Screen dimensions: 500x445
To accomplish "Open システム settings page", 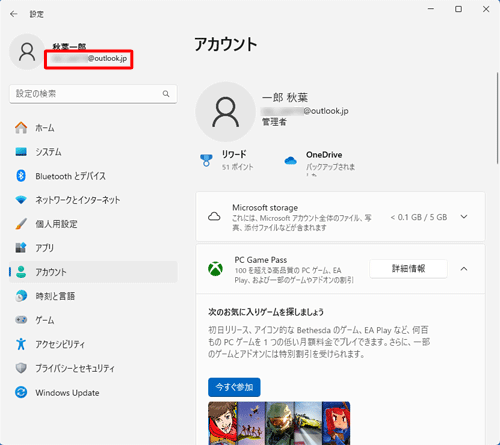I will coord(93,152).
